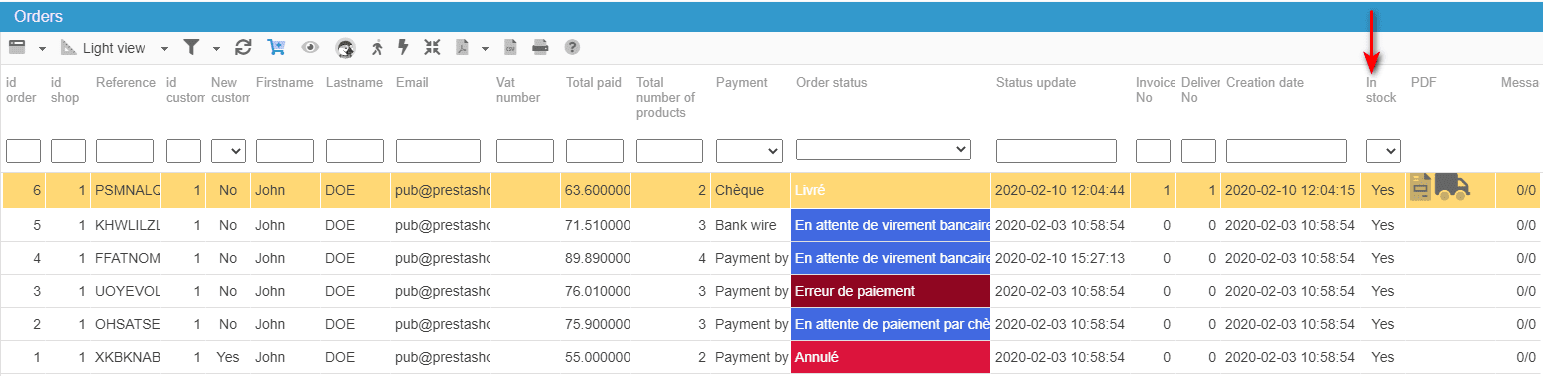Viewport: 1543px width, 376px height.
Task: Click the add-to-cart new order icon
Action: 276,47
